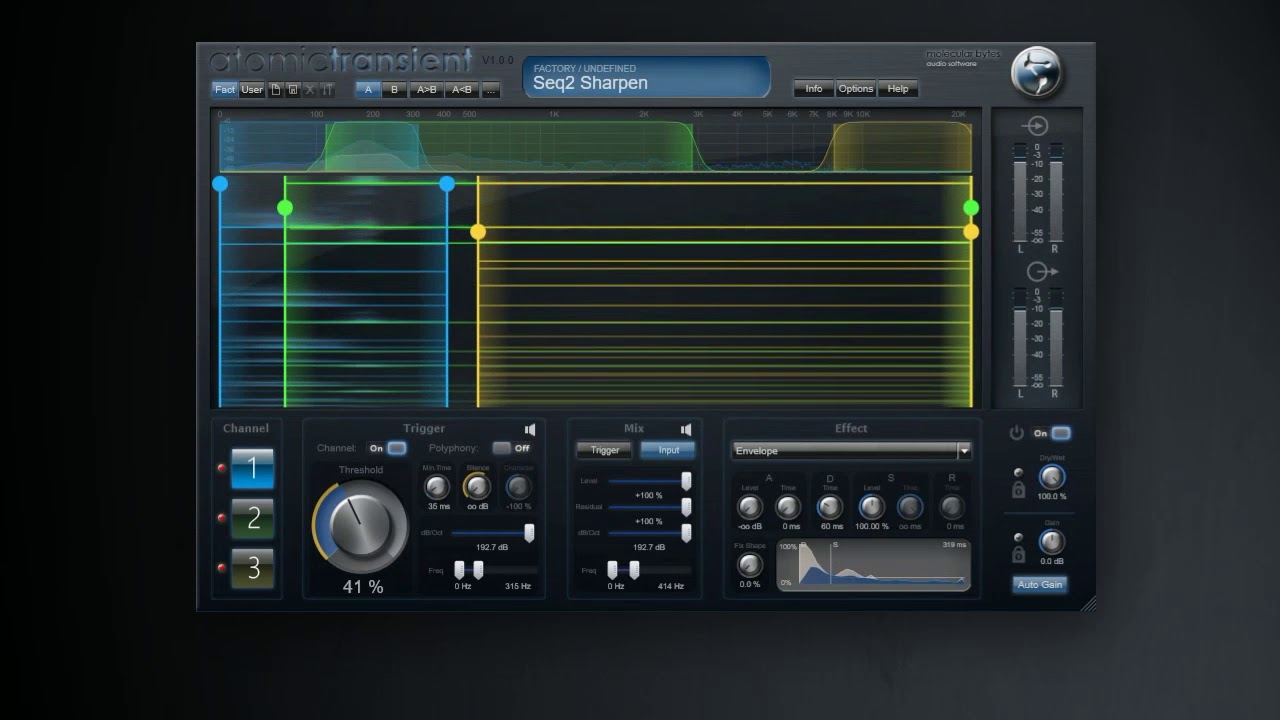Click the Min.Time knob

coord(437,487)
